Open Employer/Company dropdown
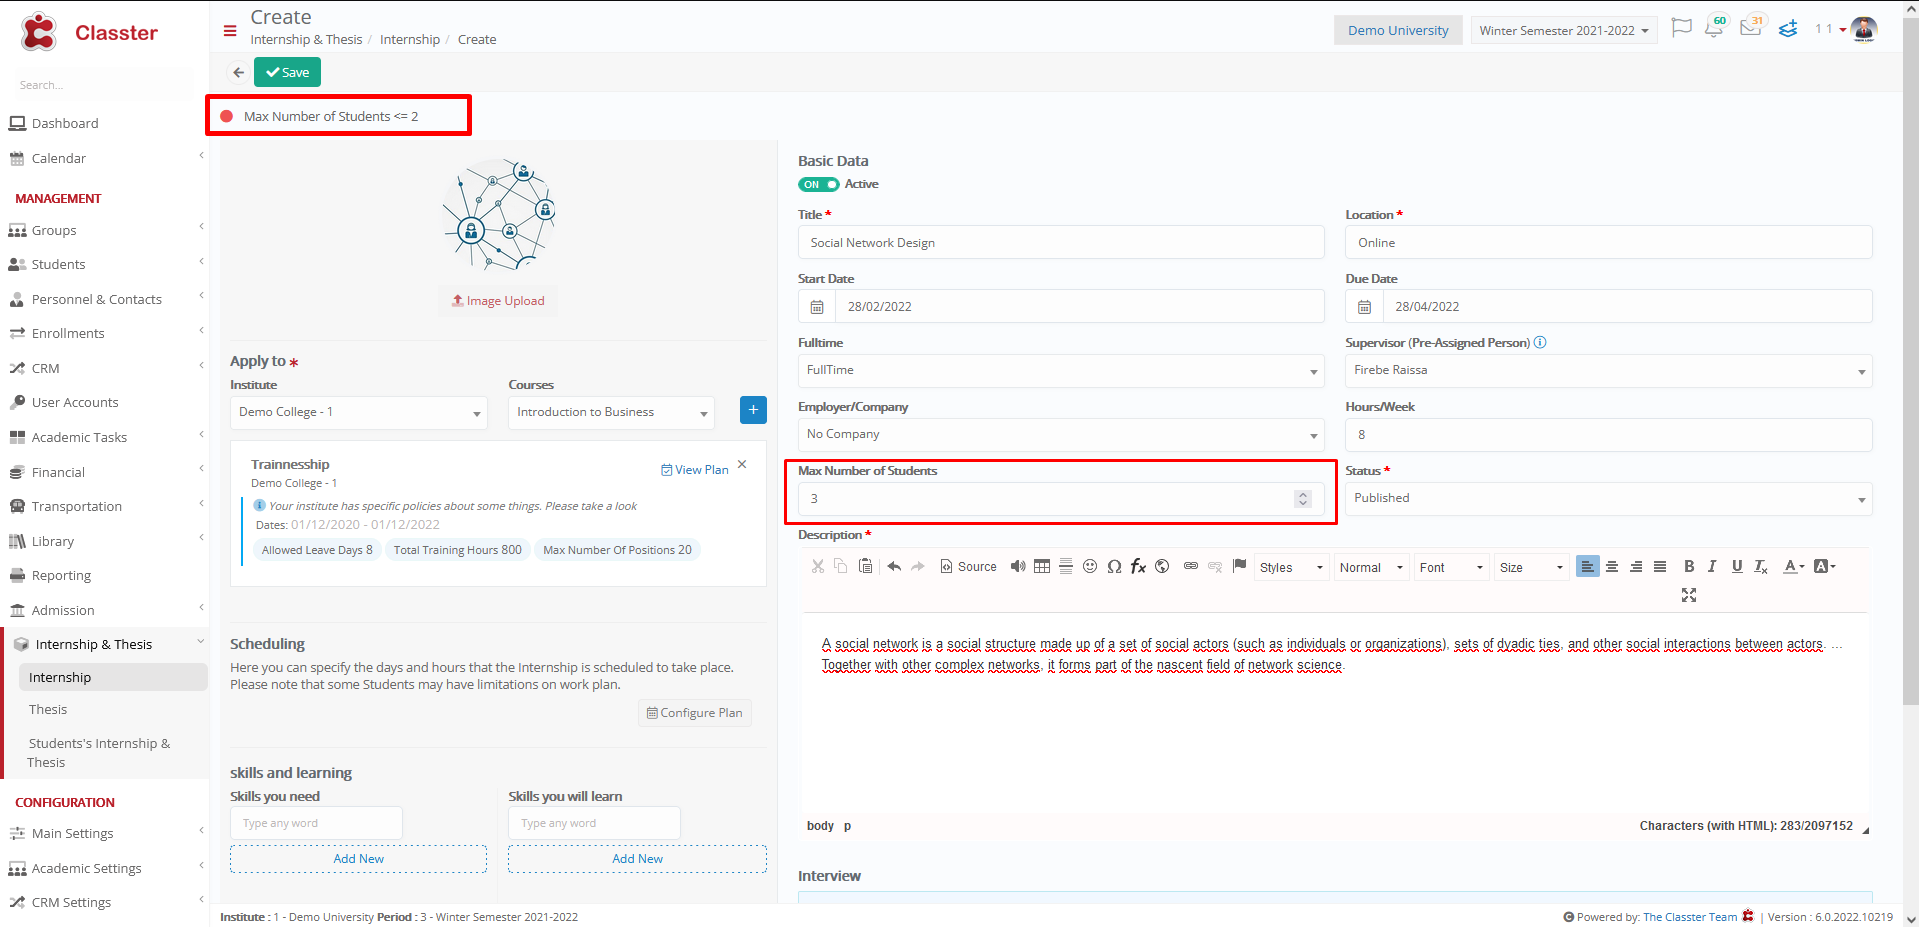The width and height of the screenshot is (1919, 927). (1061, 434)
